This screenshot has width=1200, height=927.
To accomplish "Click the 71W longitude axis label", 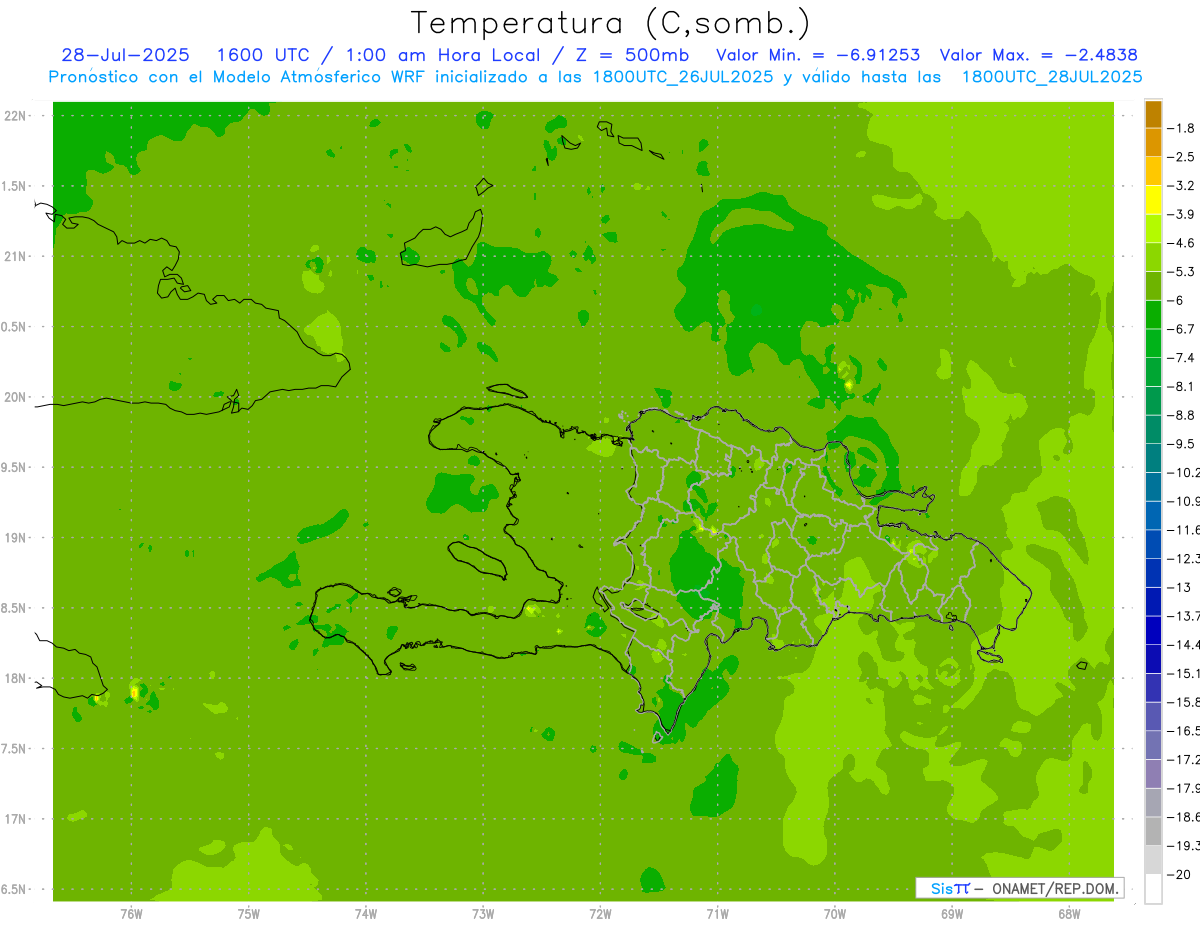I will click(x=717, y=913).
